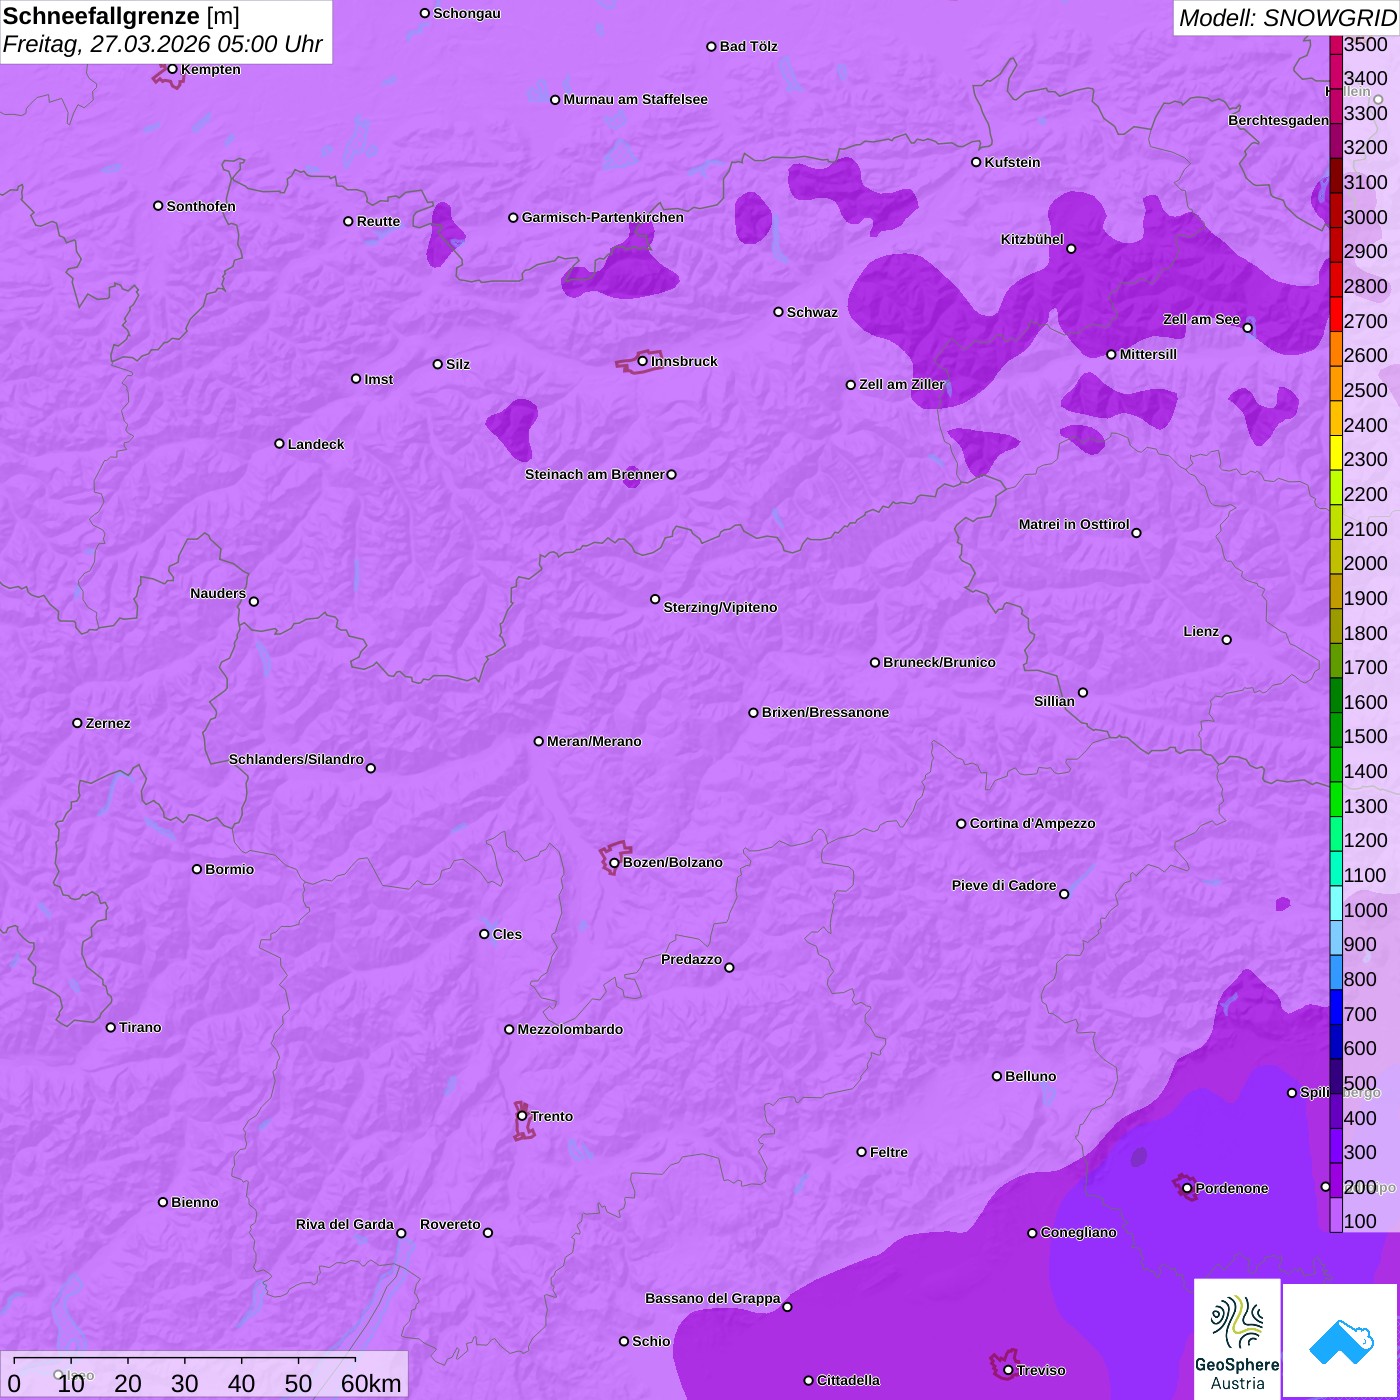This screenshot has height=1400, width=1400.
Task: Click the 2300 m yellow legend swatch
Action: (x=1336, y=453)
